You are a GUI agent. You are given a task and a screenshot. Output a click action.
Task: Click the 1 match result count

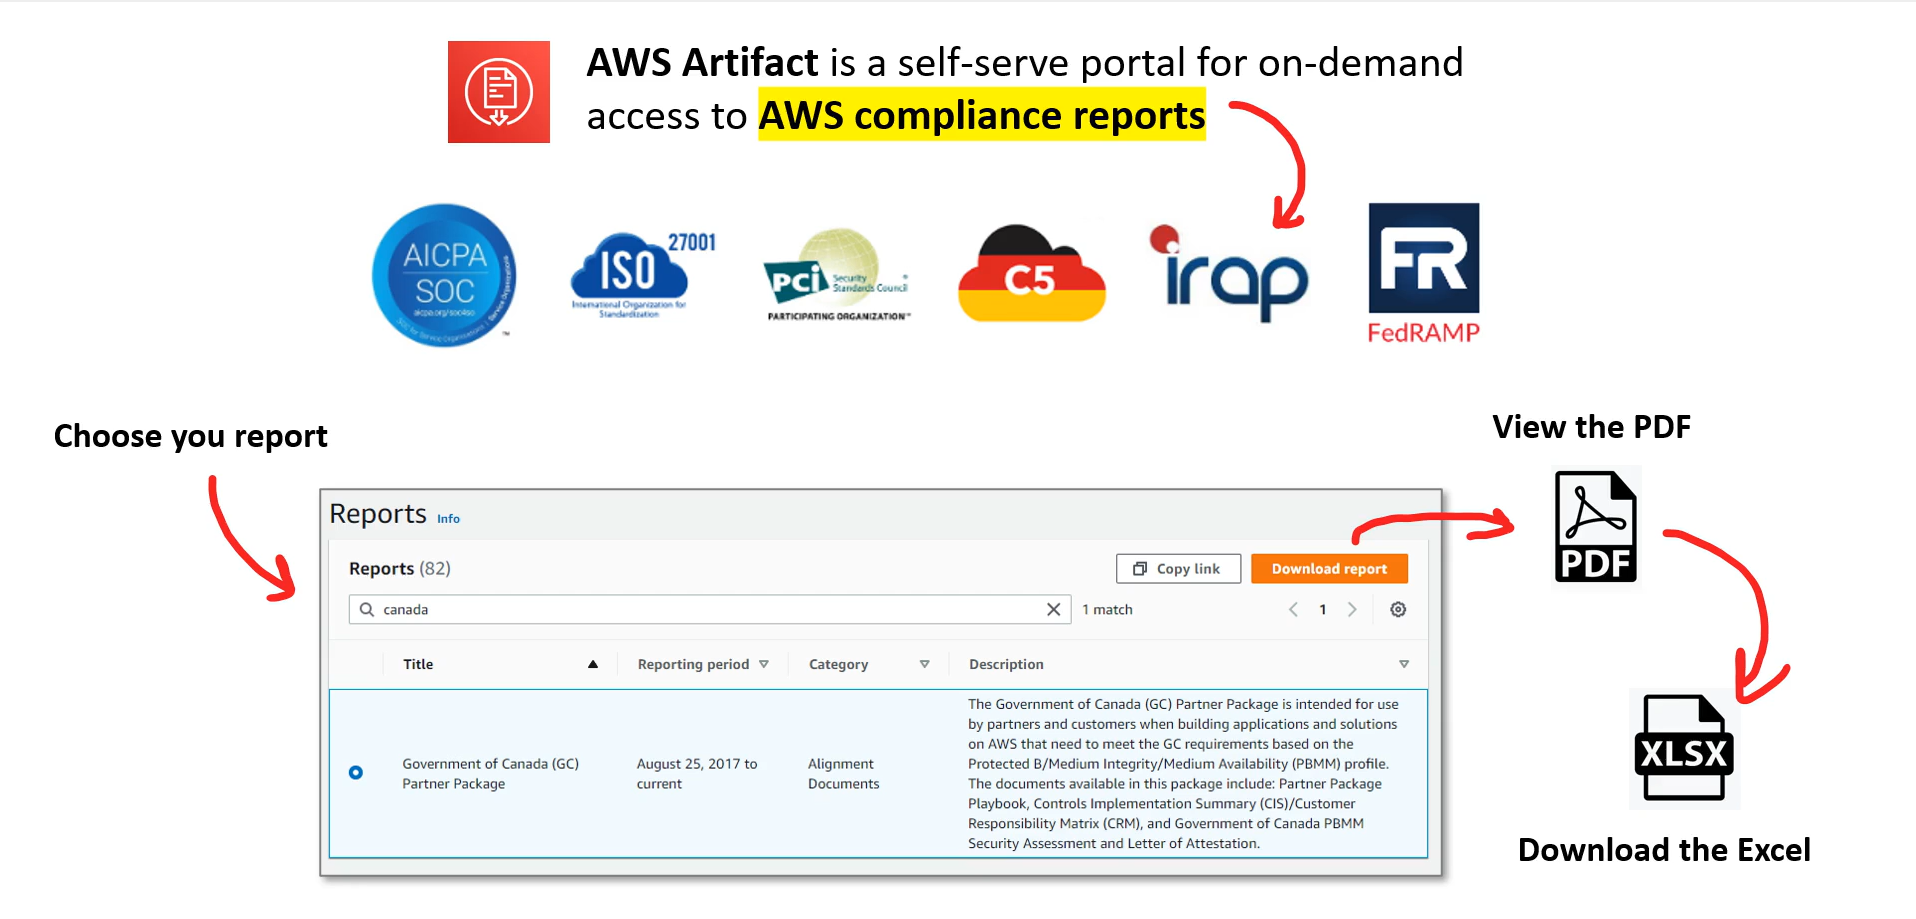pyautogui.click(x=1107, y=609)
